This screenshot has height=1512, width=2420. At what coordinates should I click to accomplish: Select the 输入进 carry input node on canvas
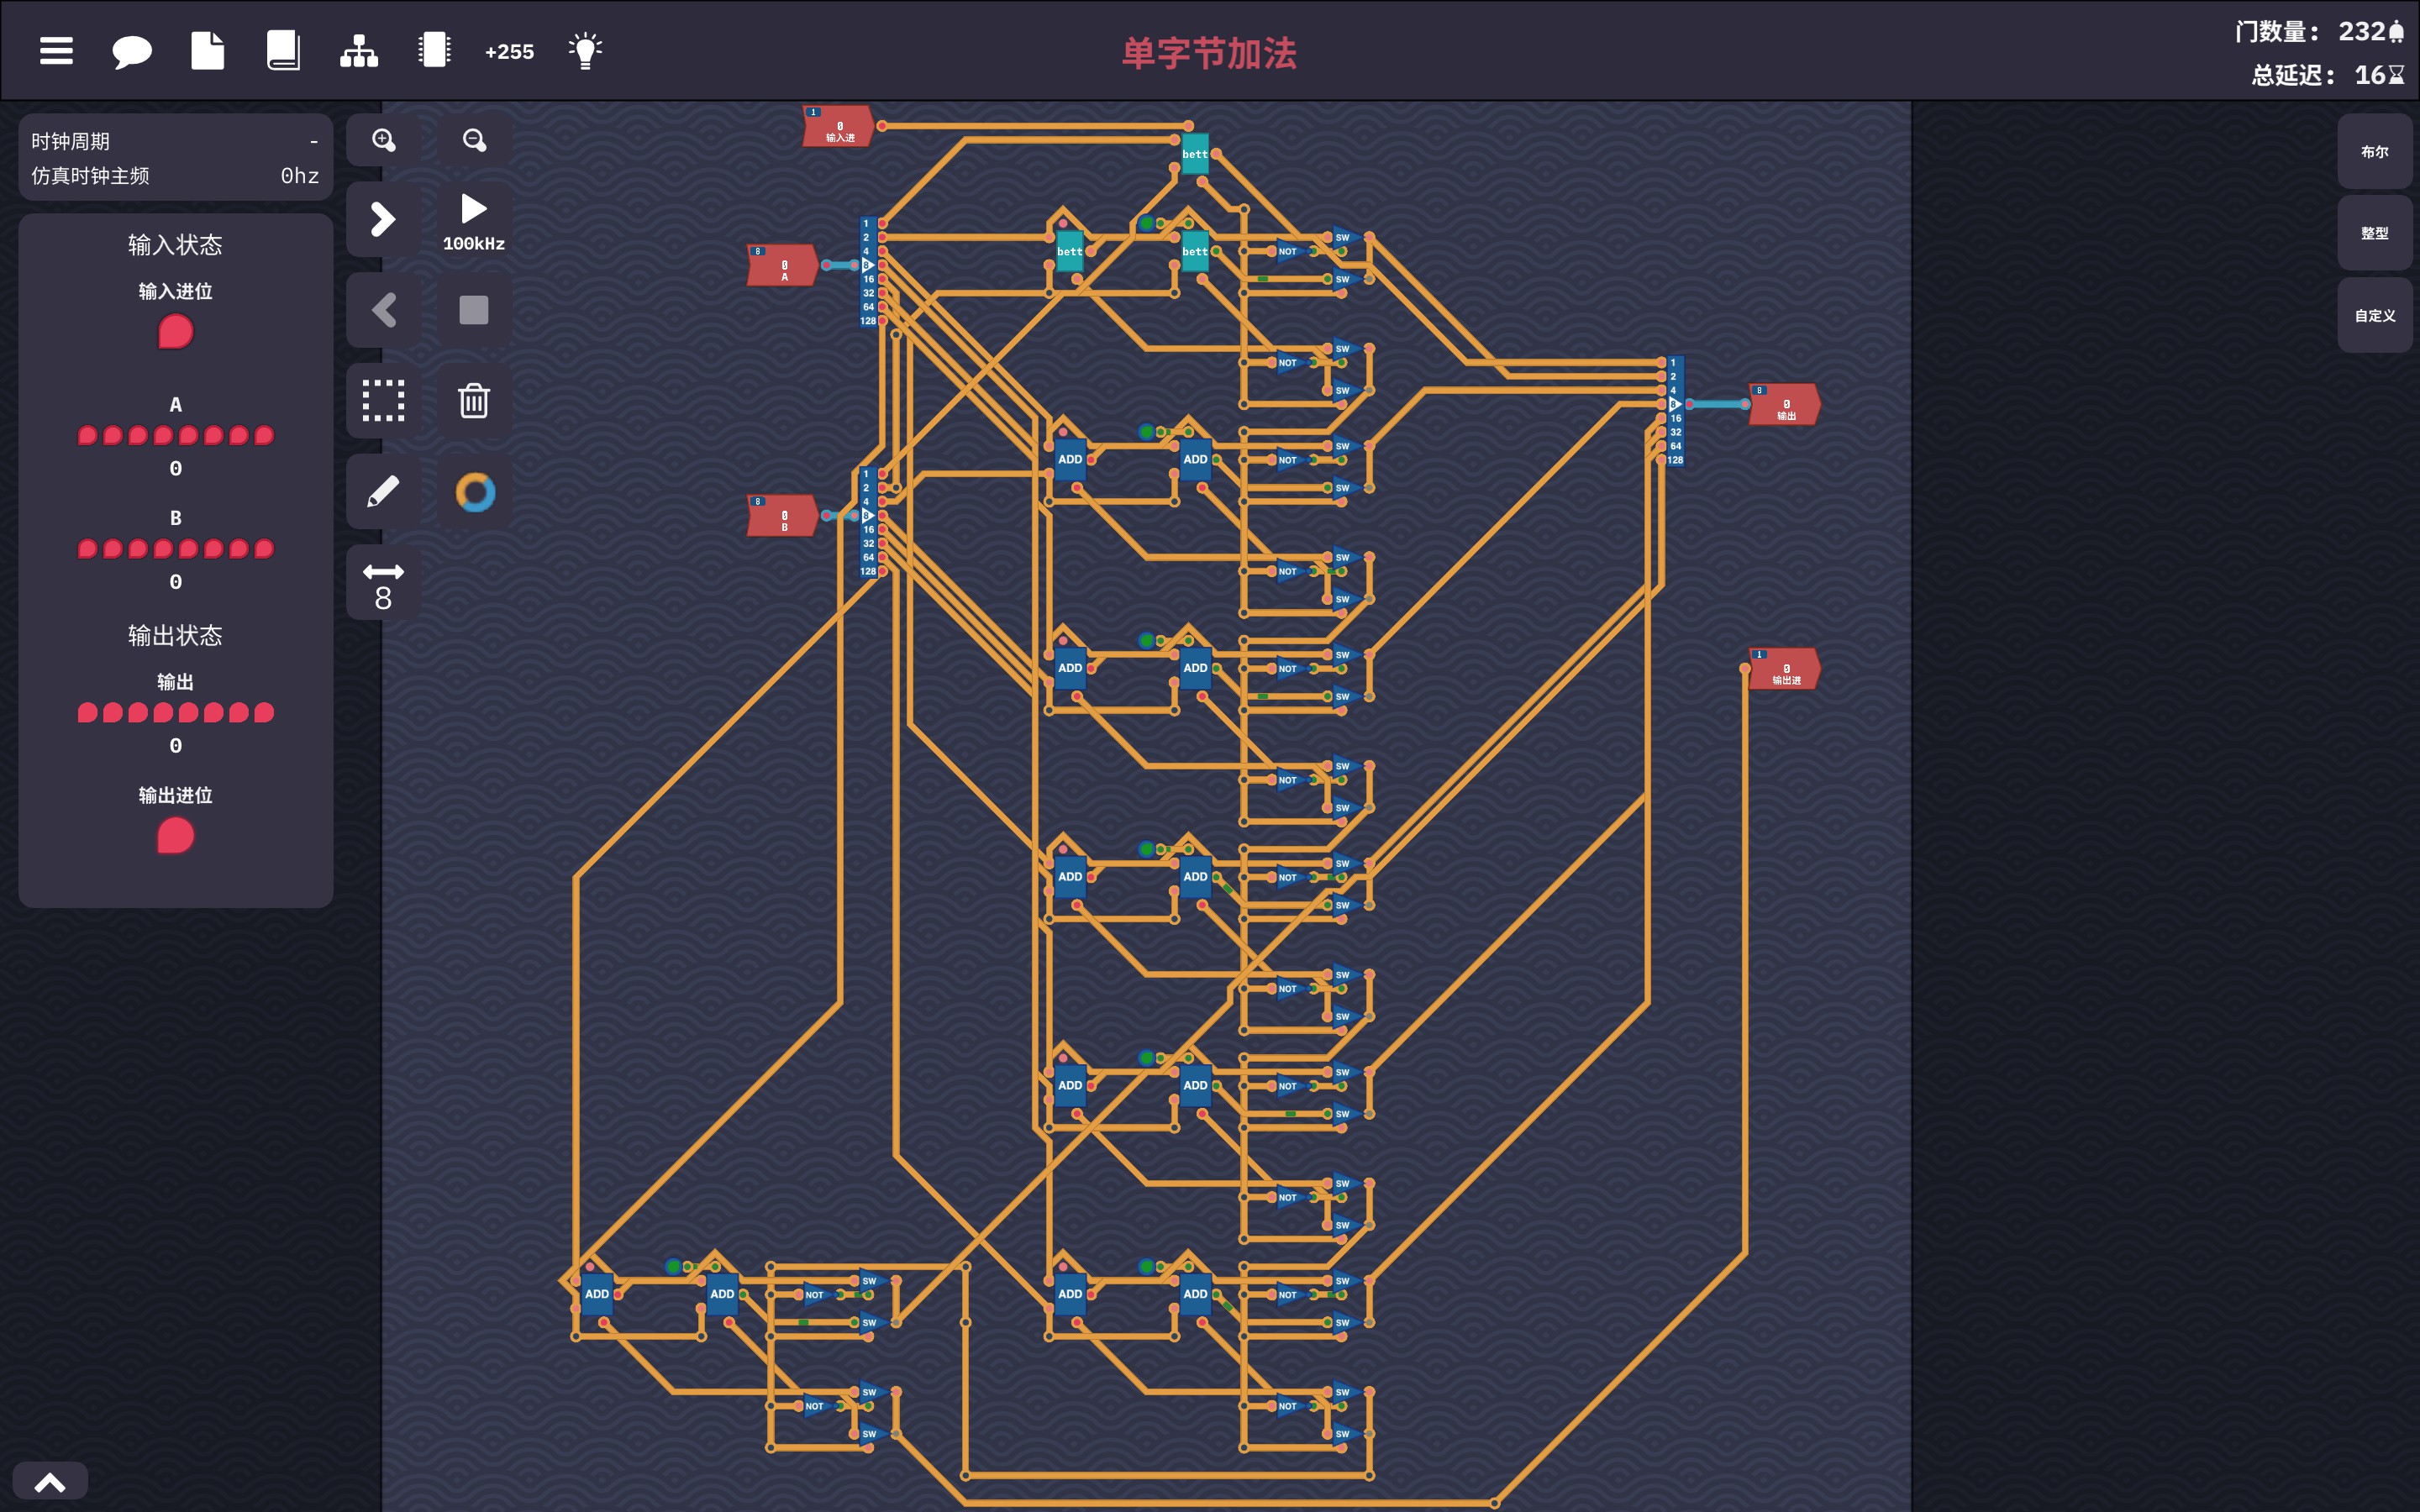pos(838,127)
